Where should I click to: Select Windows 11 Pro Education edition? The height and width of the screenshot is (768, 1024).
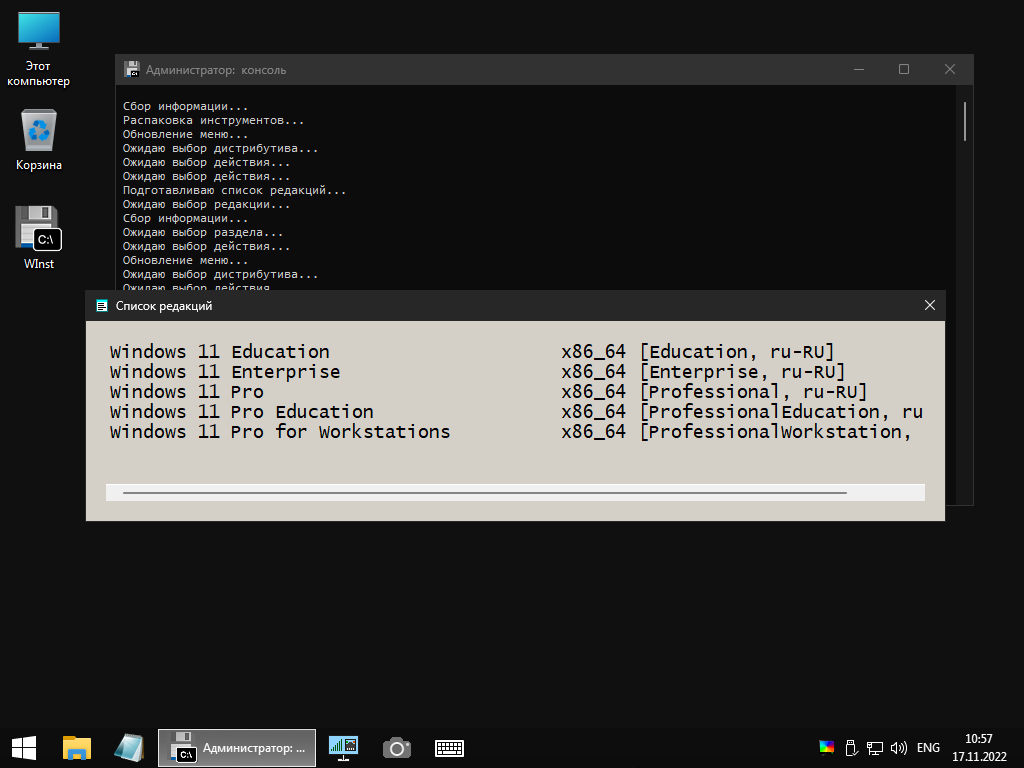[x=516, y=412]
